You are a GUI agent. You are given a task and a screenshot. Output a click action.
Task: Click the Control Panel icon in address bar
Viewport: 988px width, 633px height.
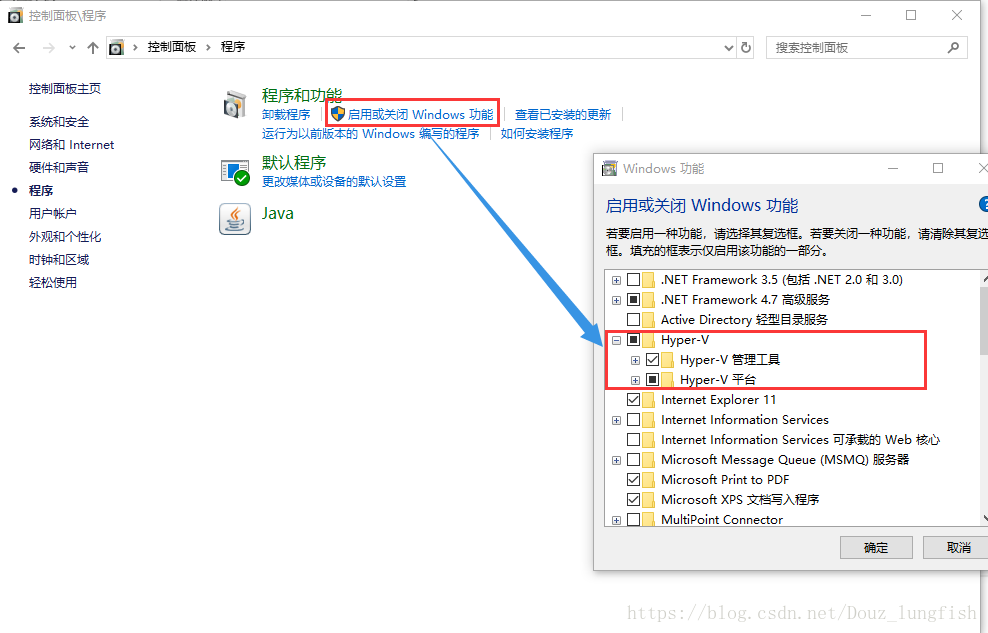117,47
